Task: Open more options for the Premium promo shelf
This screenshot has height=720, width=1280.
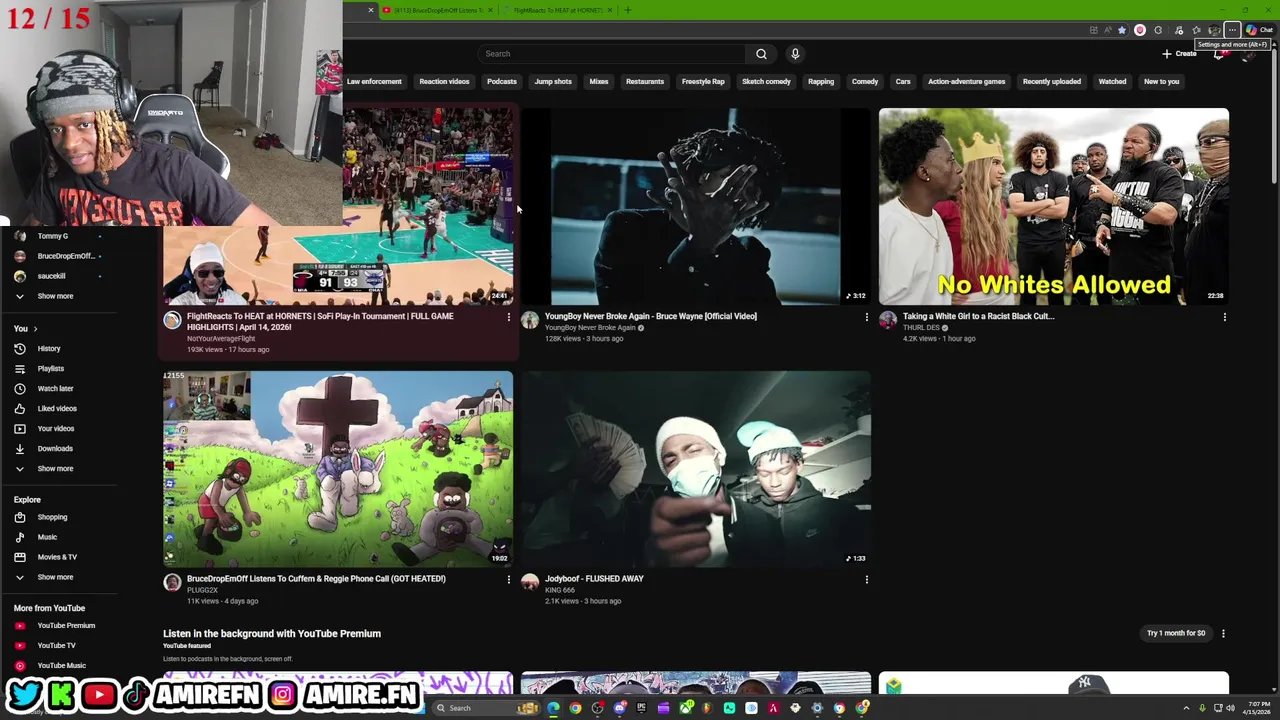Action: (x=1223, y=633)
